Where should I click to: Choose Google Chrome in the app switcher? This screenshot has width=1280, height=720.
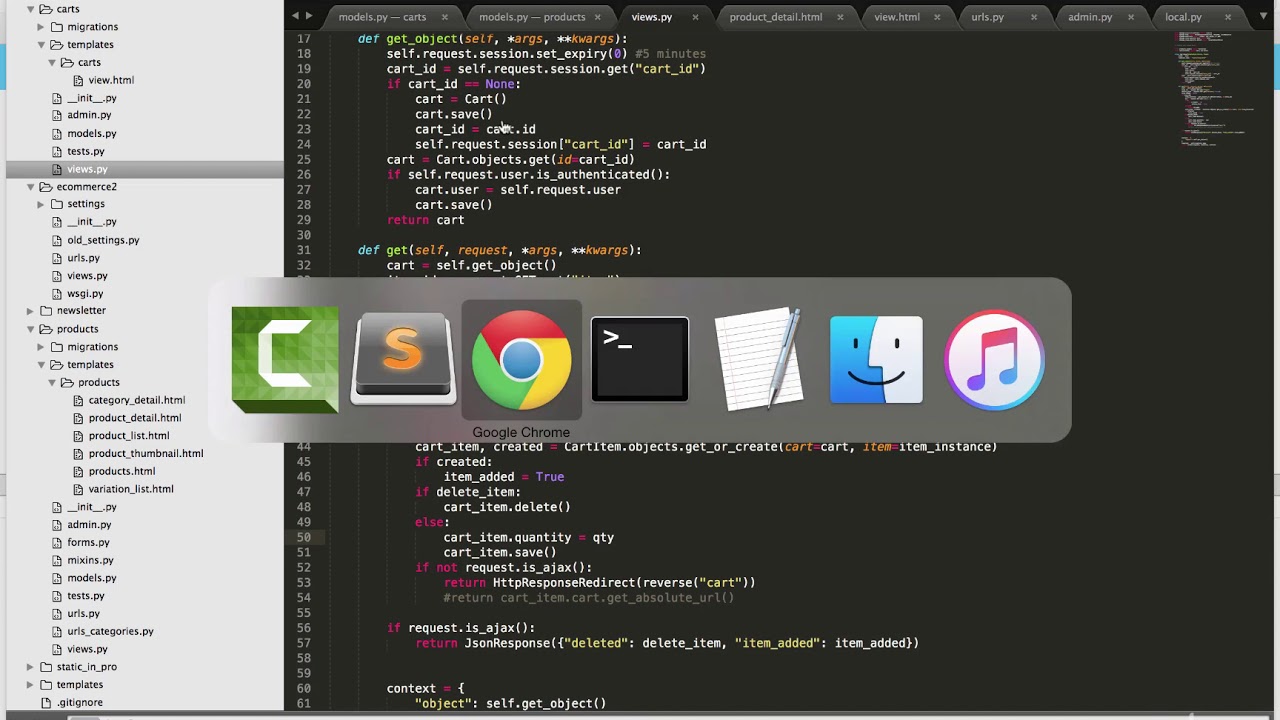521,360
